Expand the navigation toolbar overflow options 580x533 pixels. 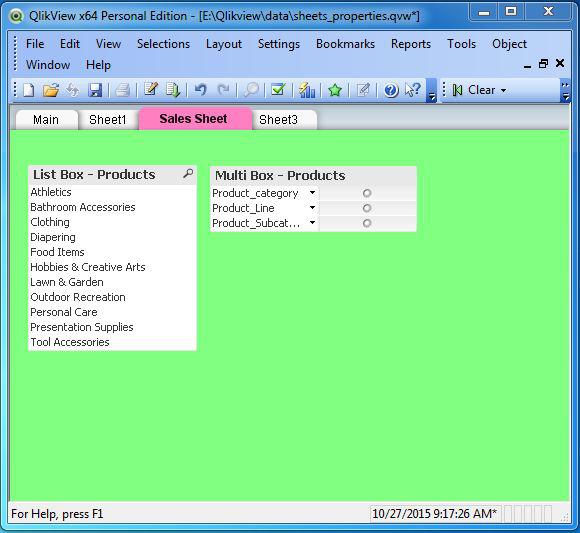tap(565, 90)
